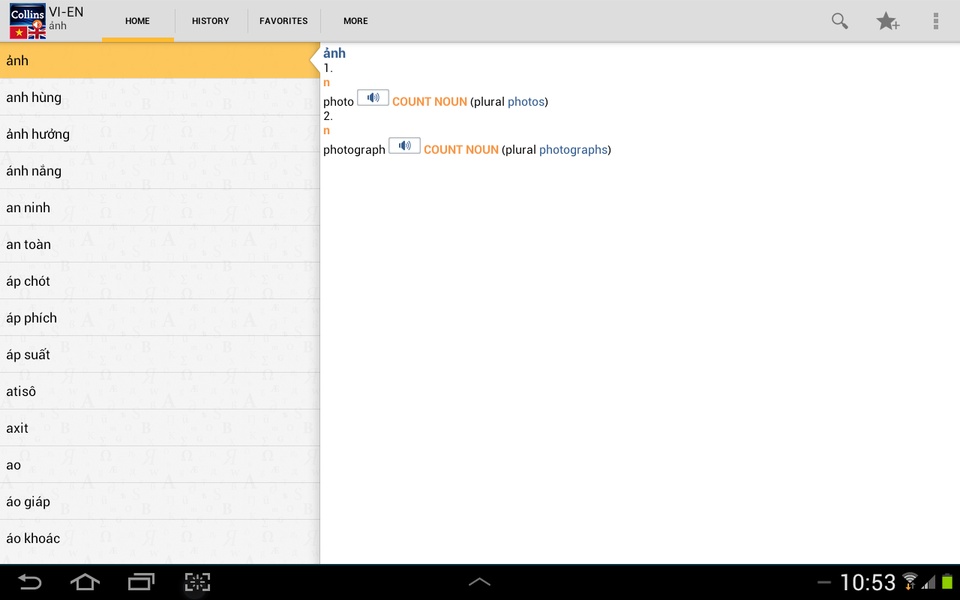Follow the "photos" plural link
Viewport: 960px width, 600px height.
526,102
